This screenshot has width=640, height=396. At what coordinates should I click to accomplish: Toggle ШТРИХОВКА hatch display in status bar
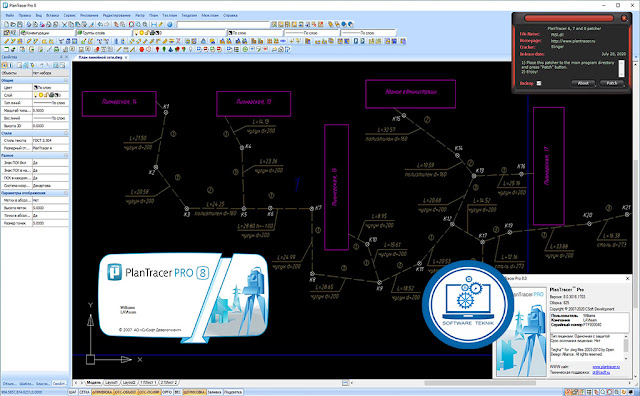(195, 392)
